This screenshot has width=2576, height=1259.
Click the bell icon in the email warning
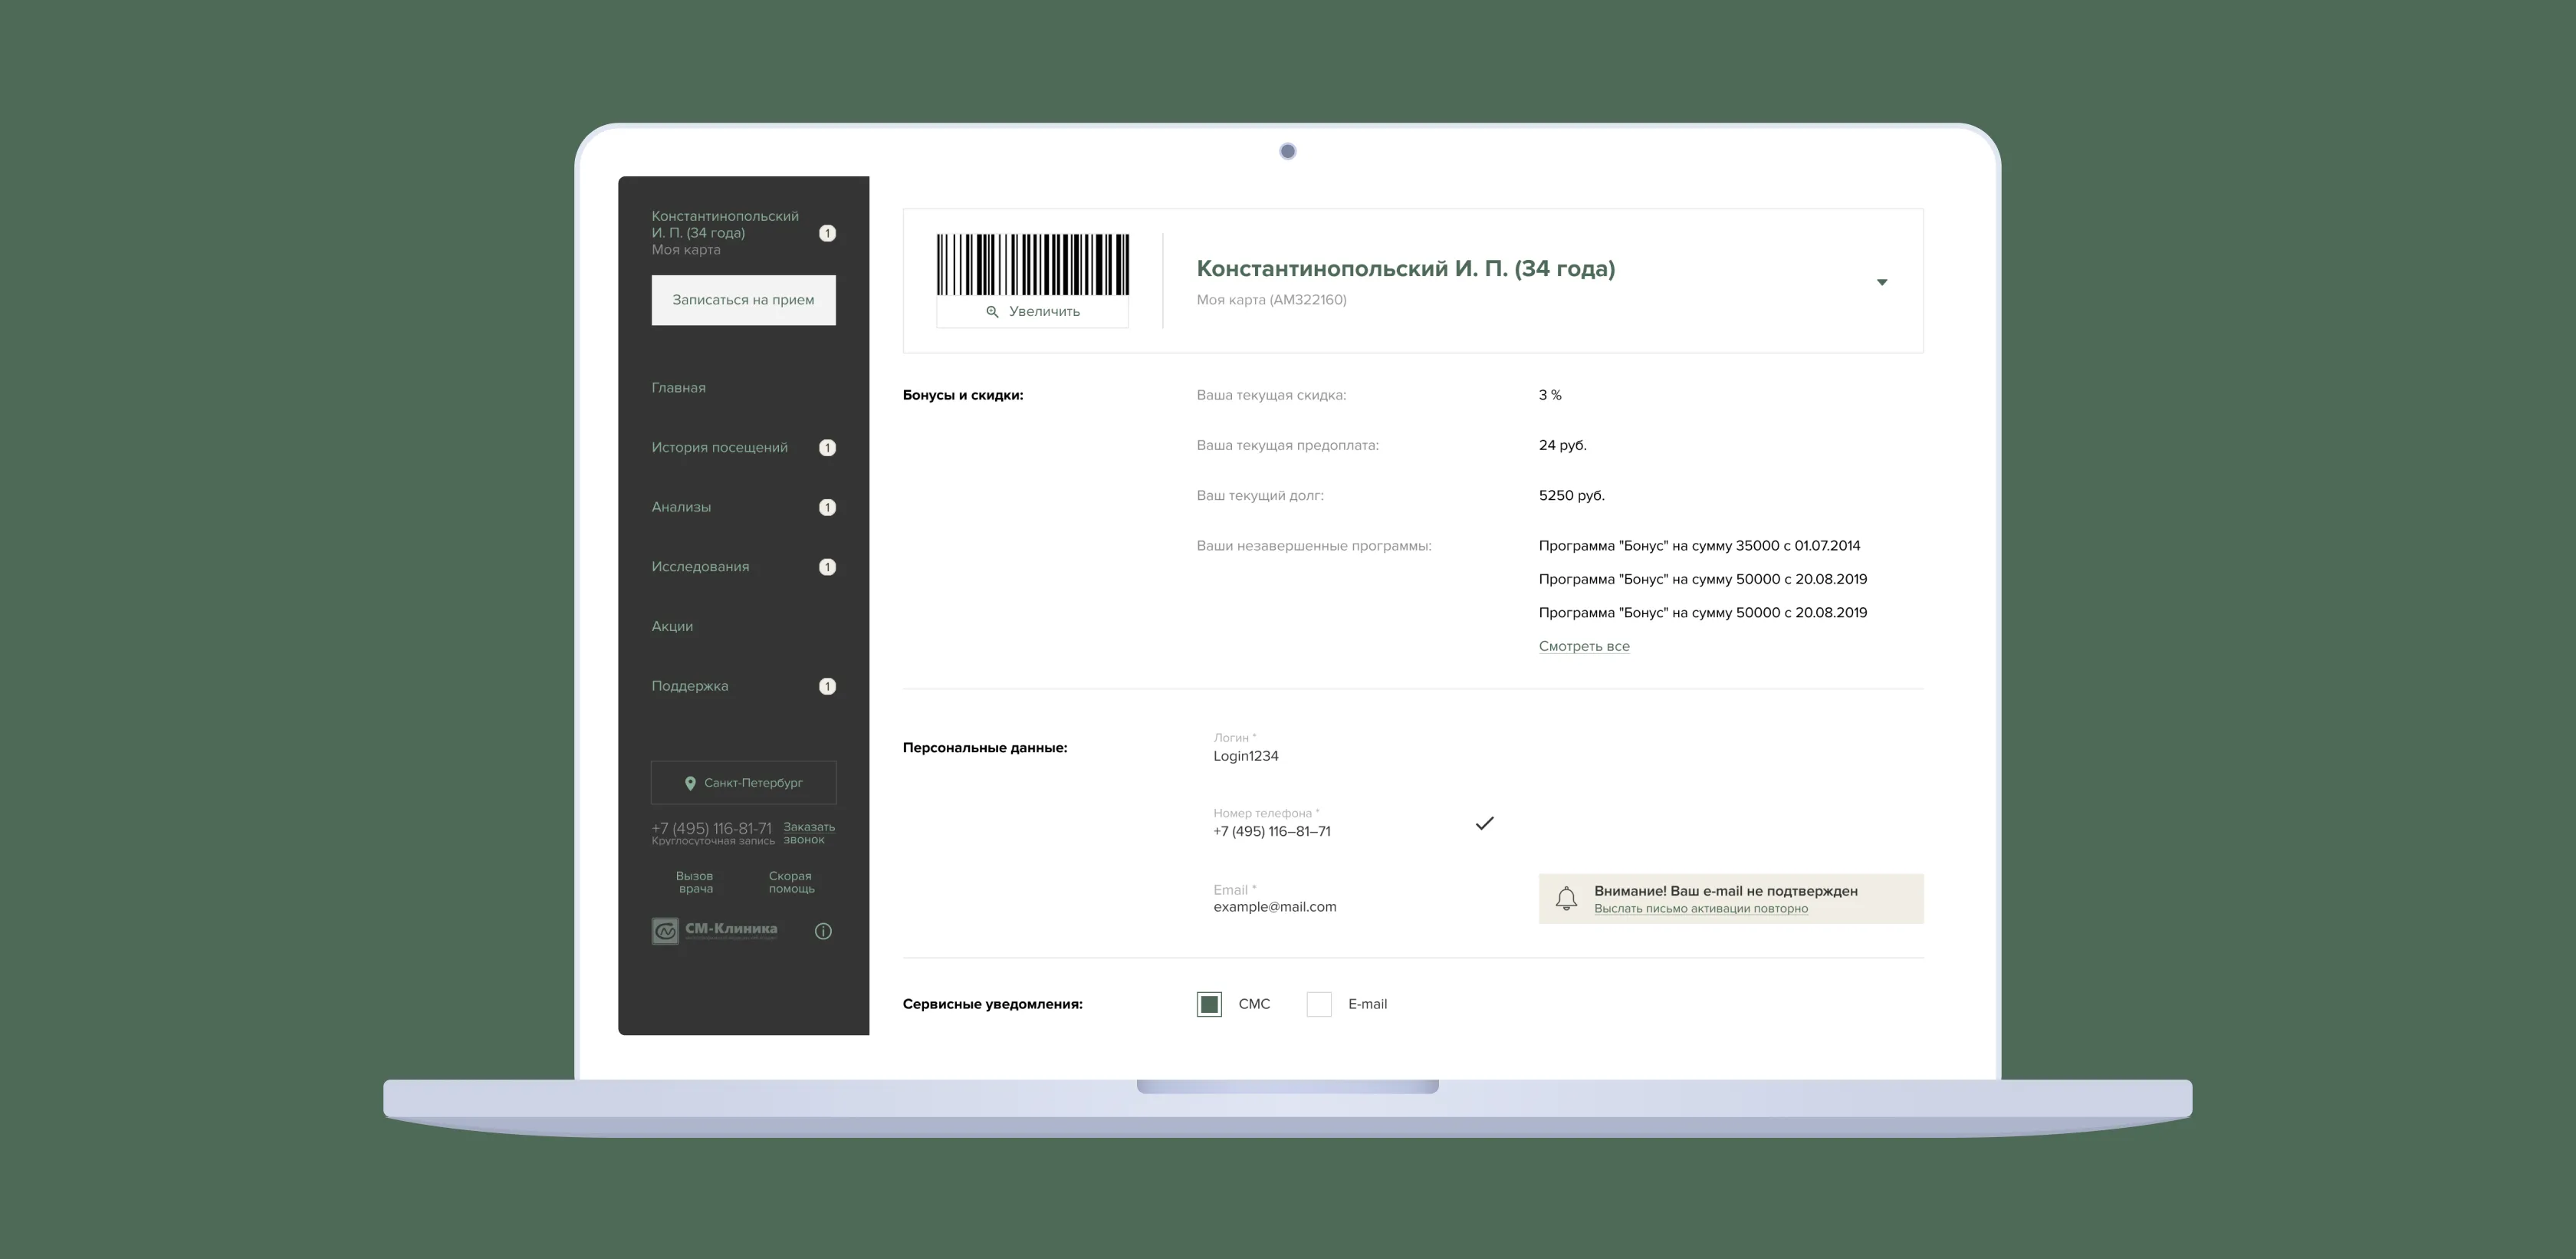click(1566, 898)
